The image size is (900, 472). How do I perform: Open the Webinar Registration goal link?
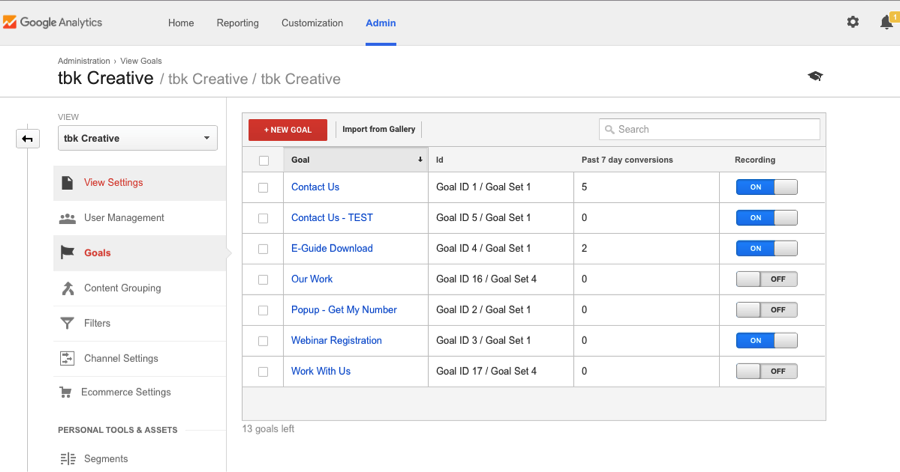[x=336, y=341]
